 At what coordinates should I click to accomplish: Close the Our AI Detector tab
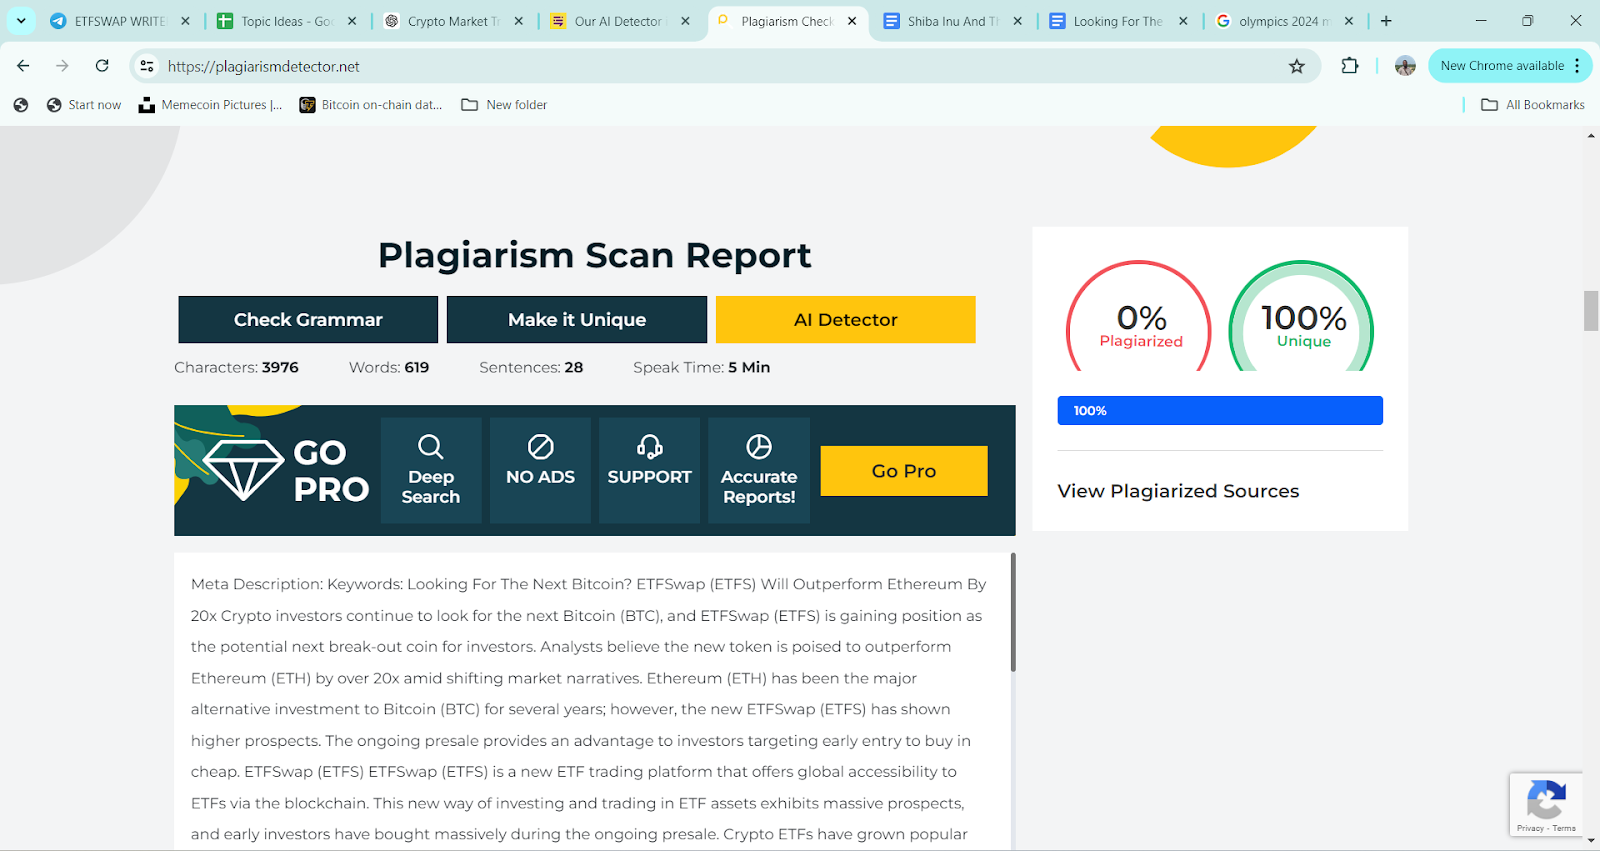click(x=685, y=21)
